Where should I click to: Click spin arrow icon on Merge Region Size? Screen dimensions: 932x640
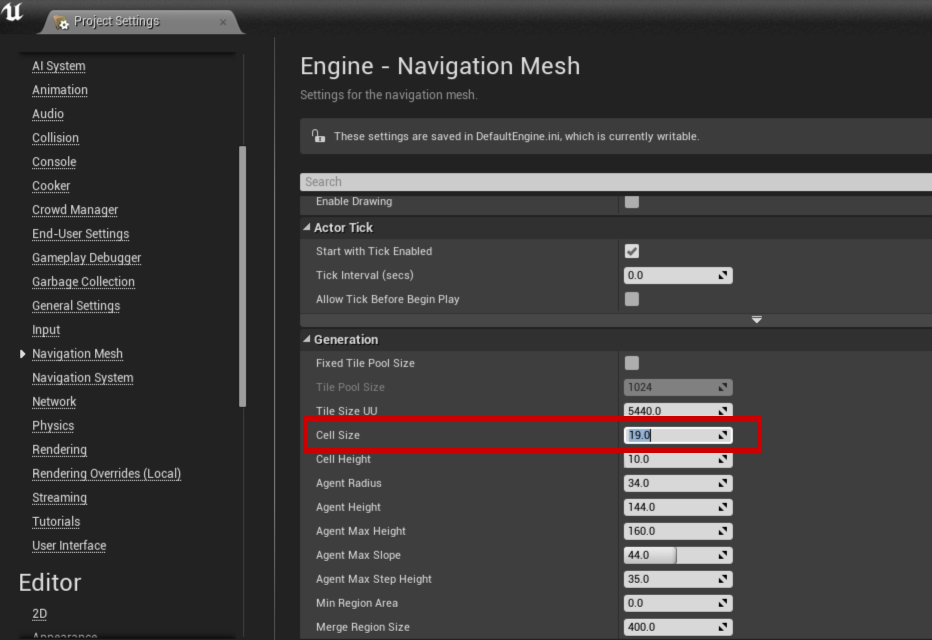point(723,627)
